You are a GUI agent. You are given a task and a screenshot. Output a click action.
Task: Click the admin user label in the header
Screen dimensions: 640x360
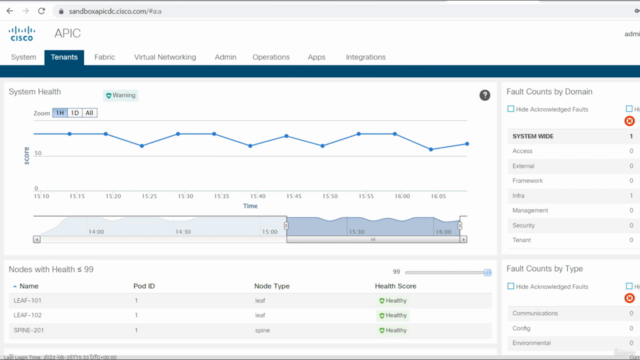[x=632, y=34]
